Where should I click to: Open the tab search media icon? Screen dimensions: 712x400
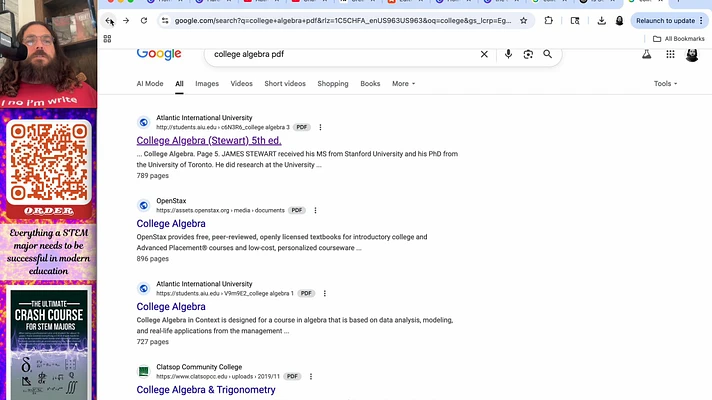click(575, 20)
